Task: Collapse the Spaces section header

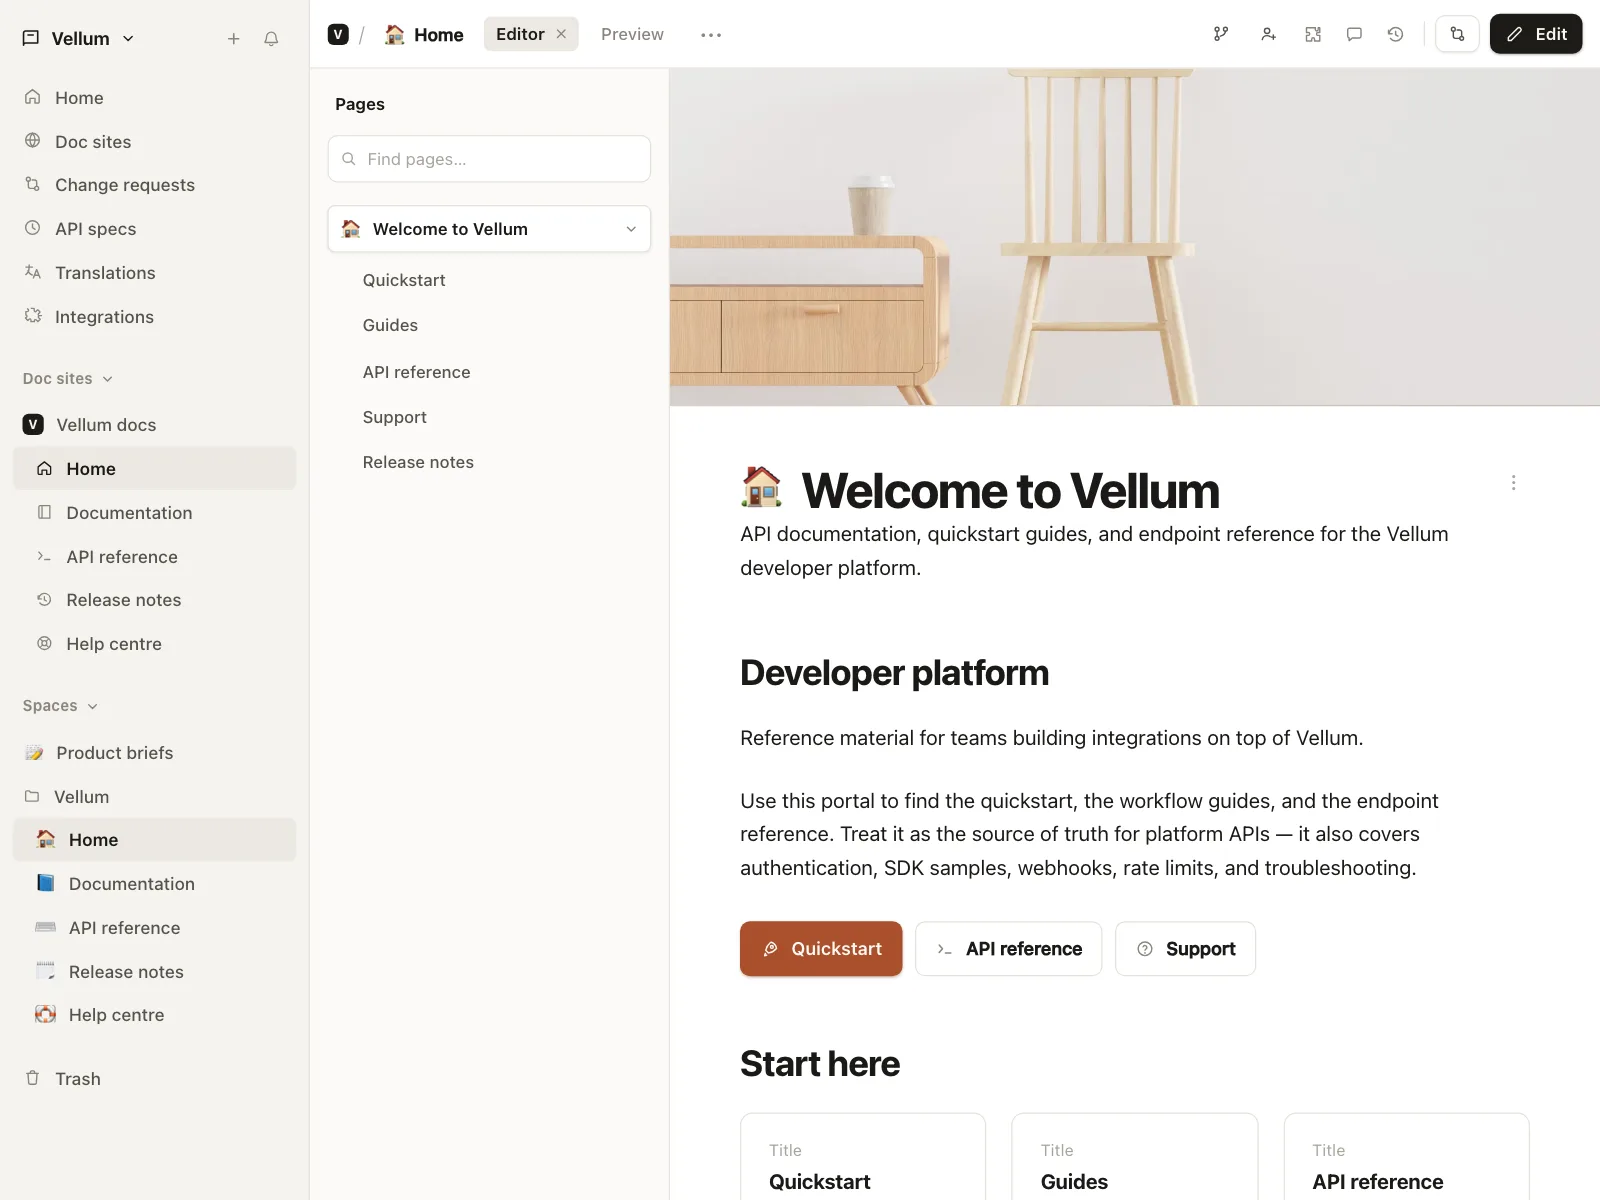Action: [60, 706]
